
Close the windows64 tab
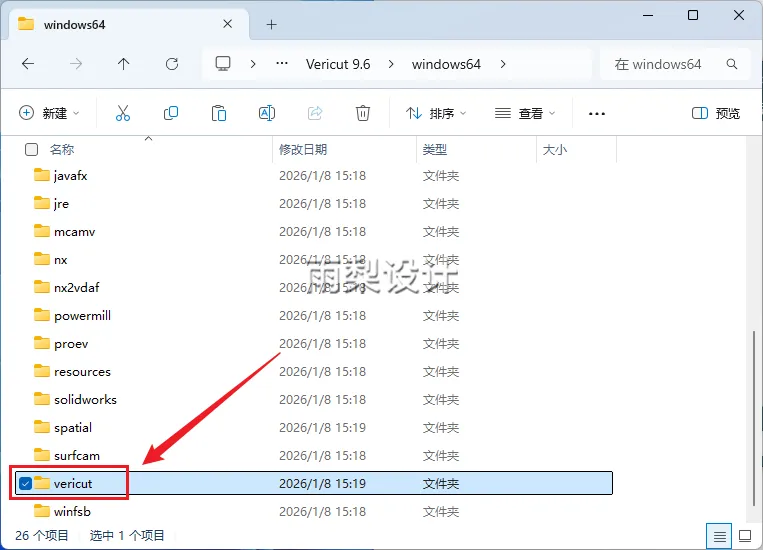click(x=227, y=24)
